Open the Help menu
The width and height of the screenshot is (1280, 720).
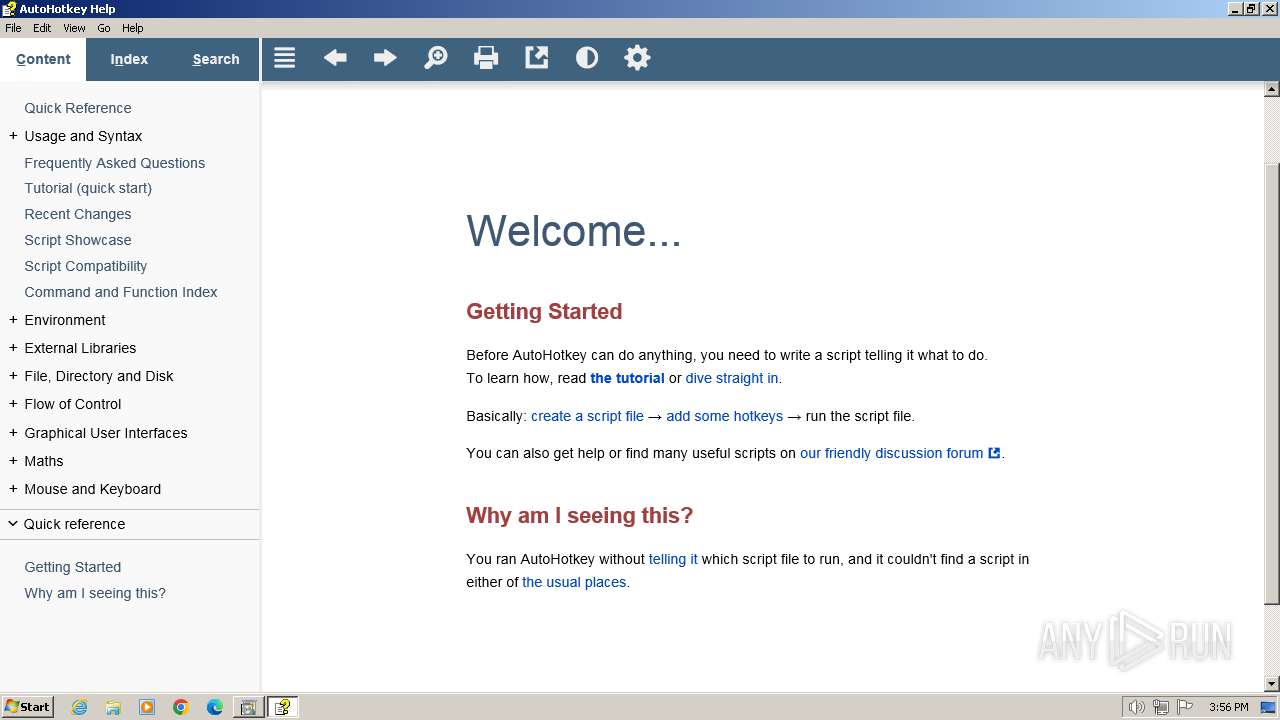[133, 28]
